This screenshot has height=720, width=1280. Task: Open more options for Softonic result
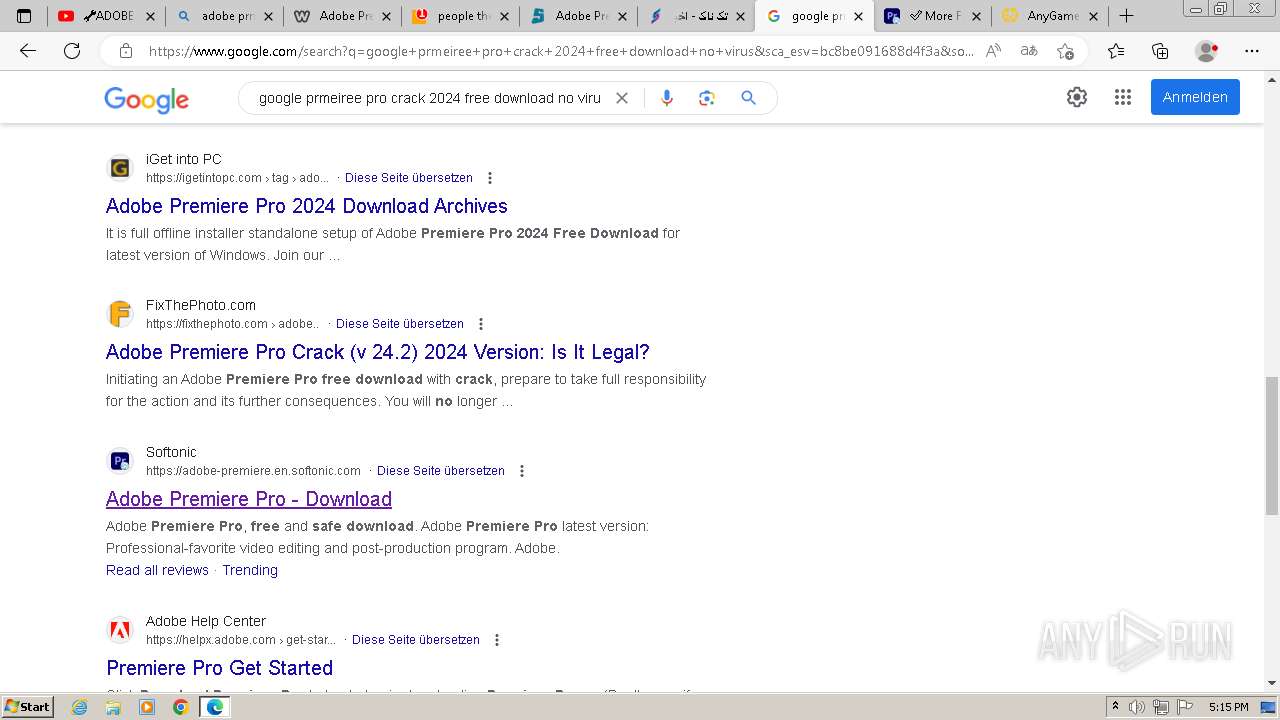pos(522,471)
